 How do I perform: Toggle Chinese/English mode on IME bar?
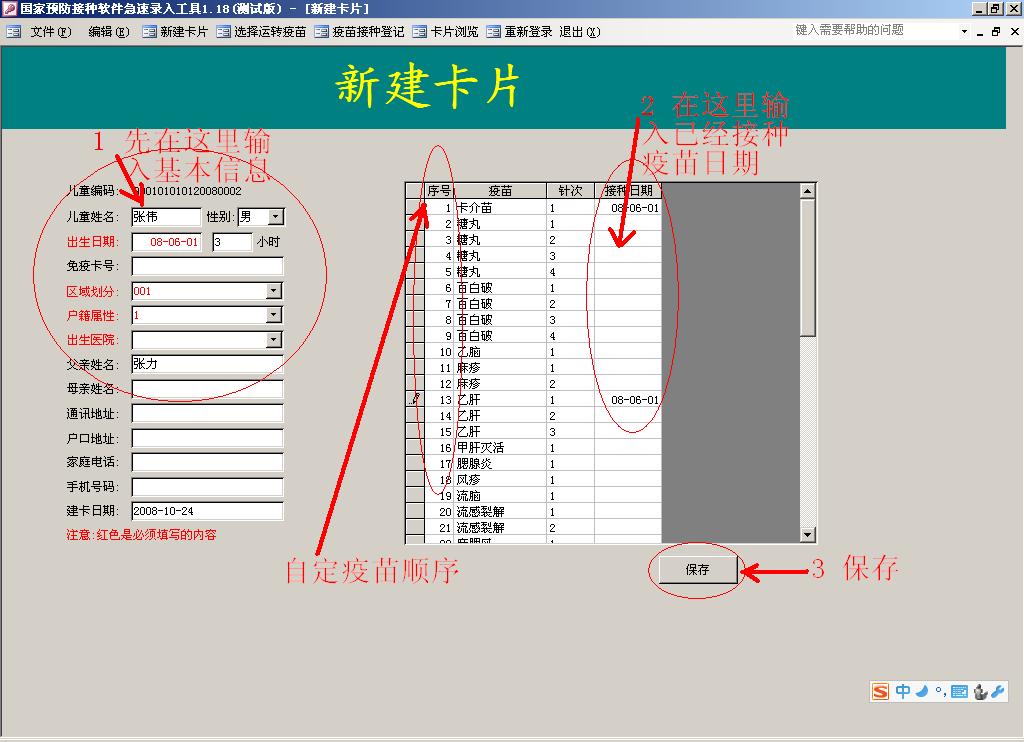click(x=903, y=691)
